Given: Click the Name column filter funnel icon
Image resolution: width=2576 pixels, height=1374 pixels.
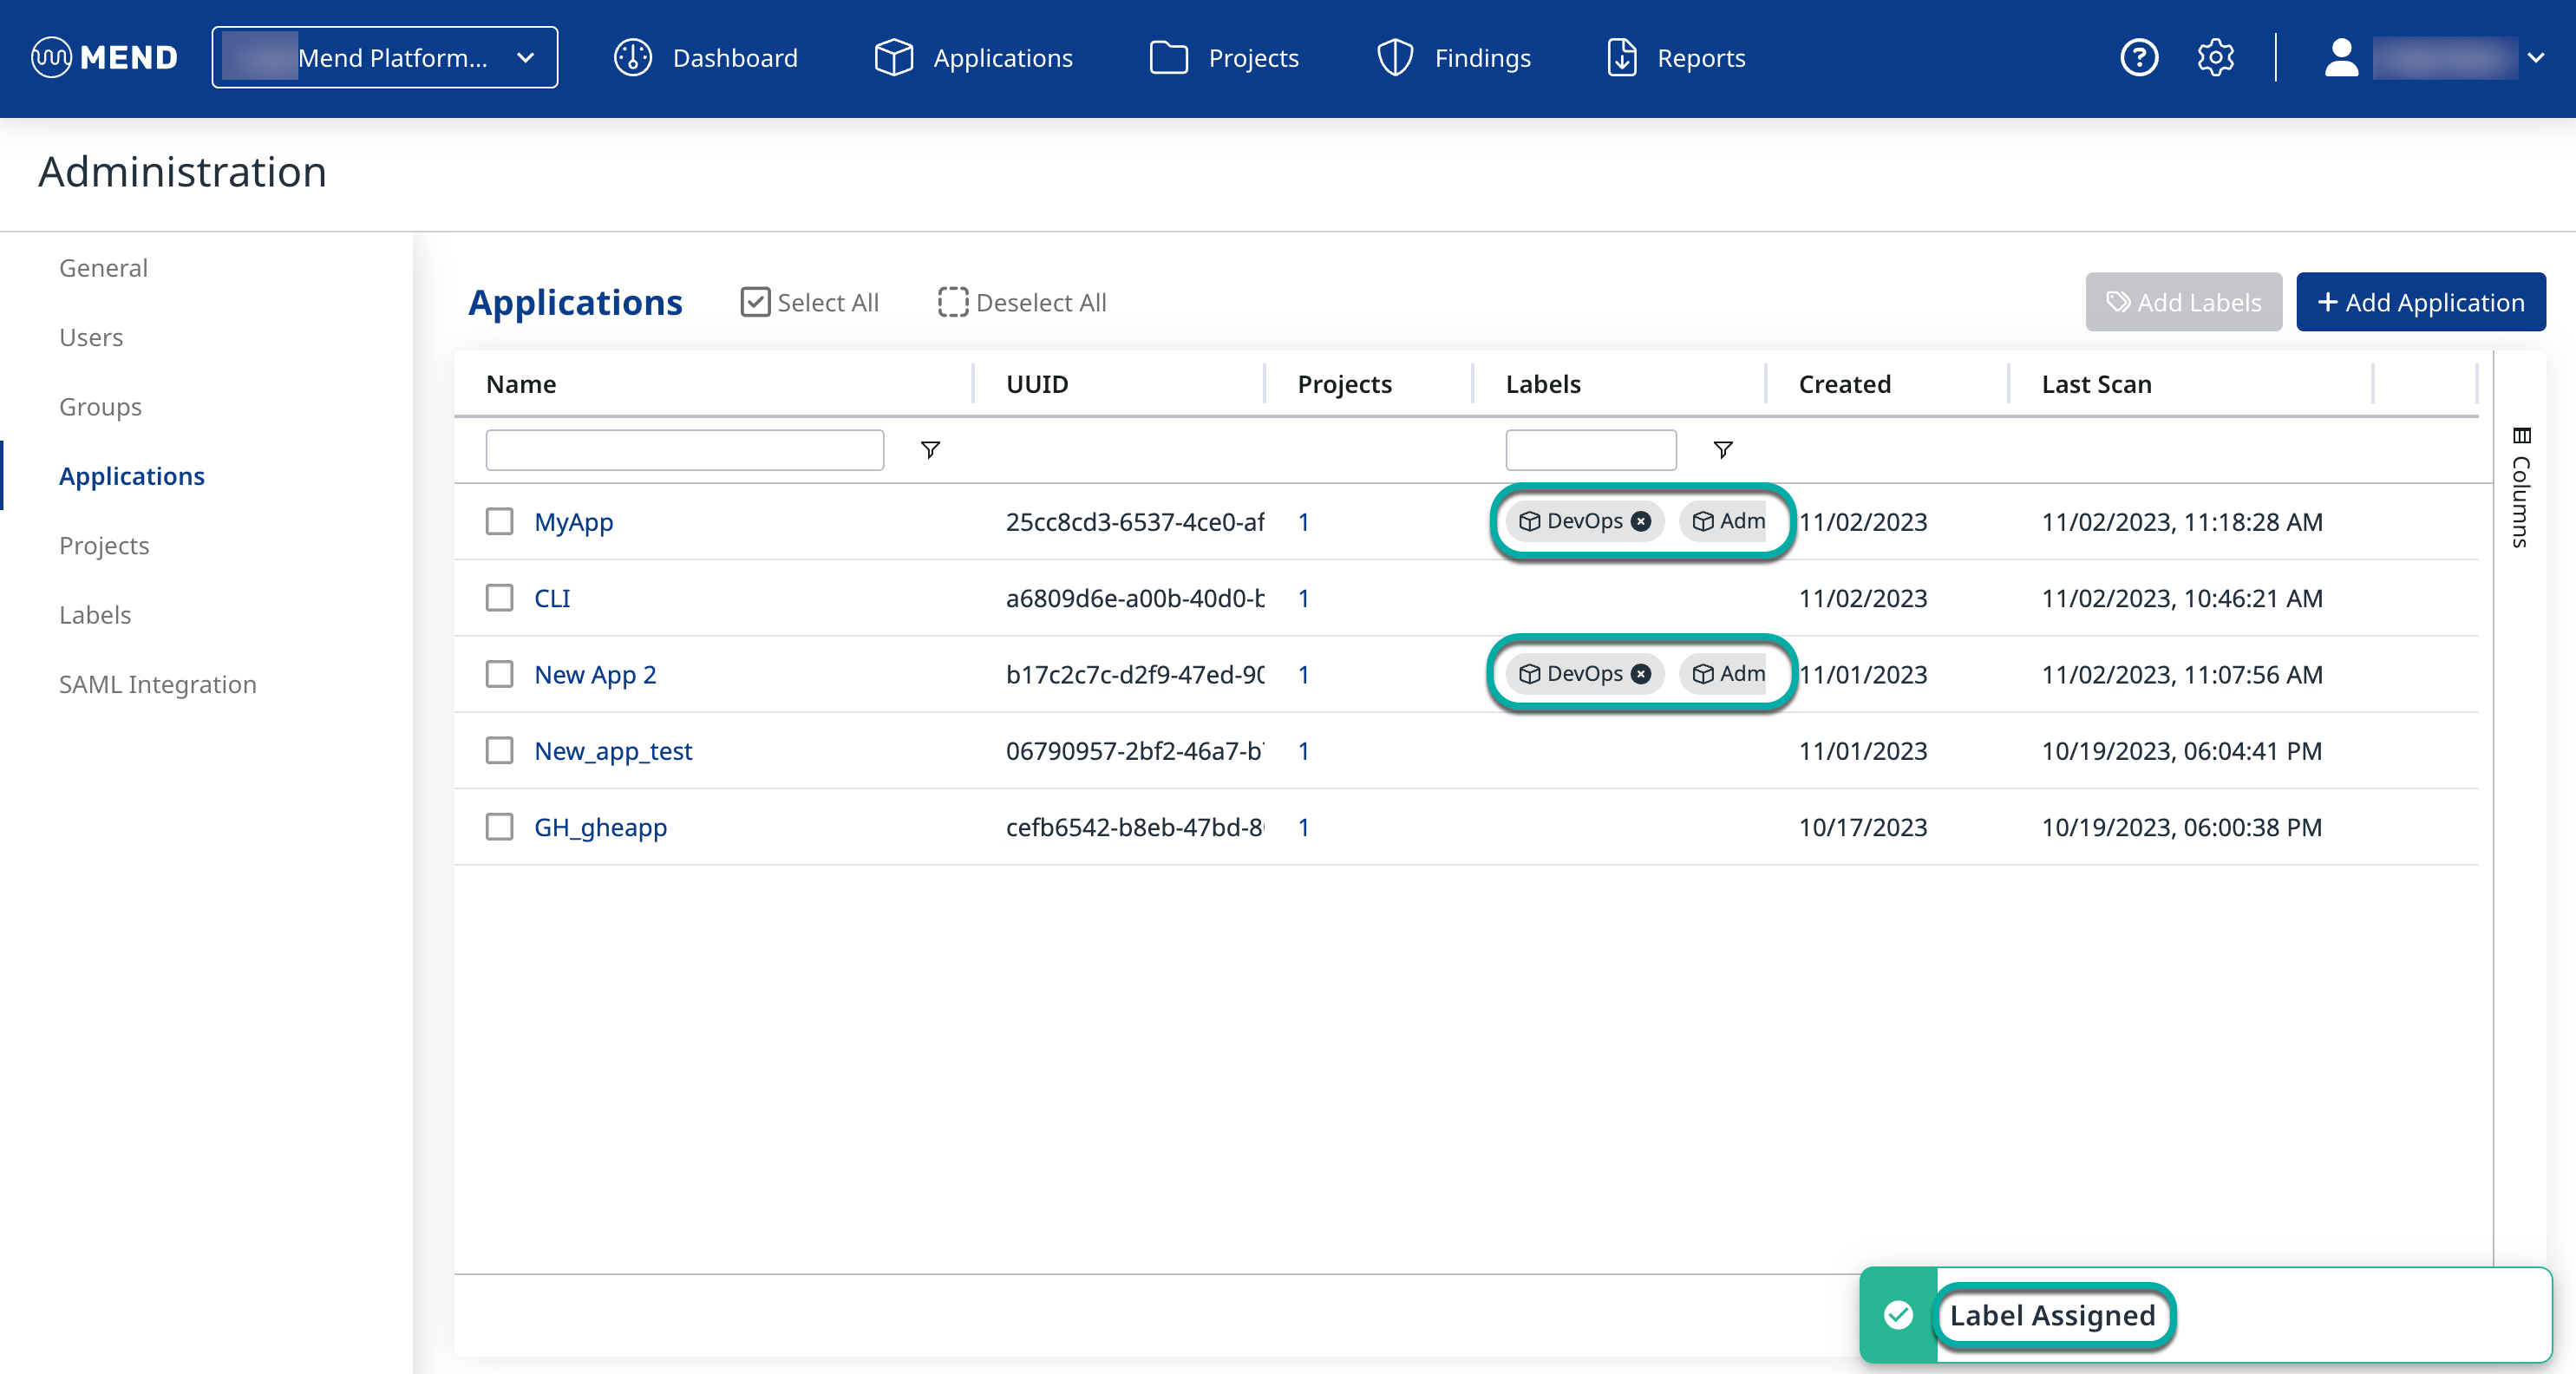Looking at the screenshot, I should [930, 450].
